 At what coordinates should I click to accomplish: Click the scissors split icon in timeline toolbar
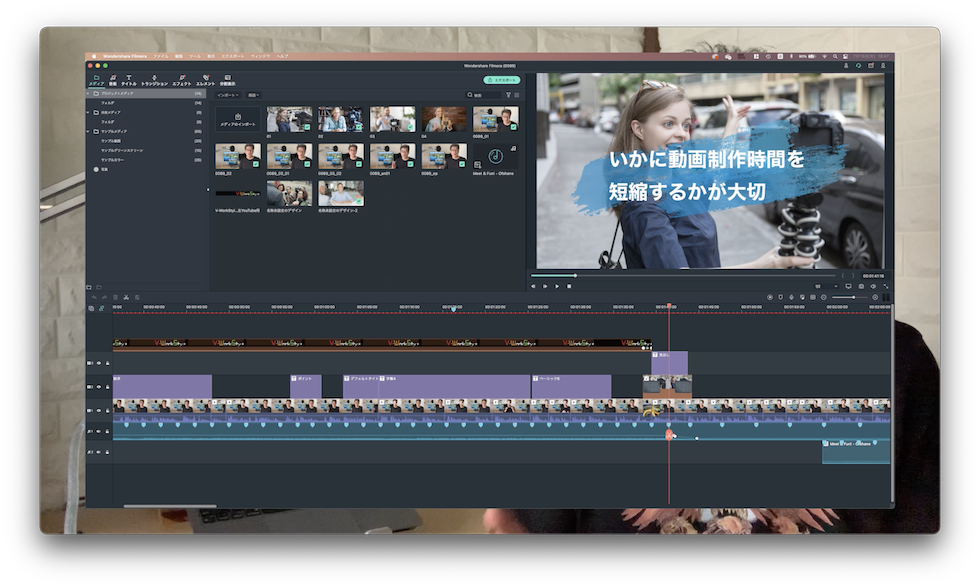(126, 297)
